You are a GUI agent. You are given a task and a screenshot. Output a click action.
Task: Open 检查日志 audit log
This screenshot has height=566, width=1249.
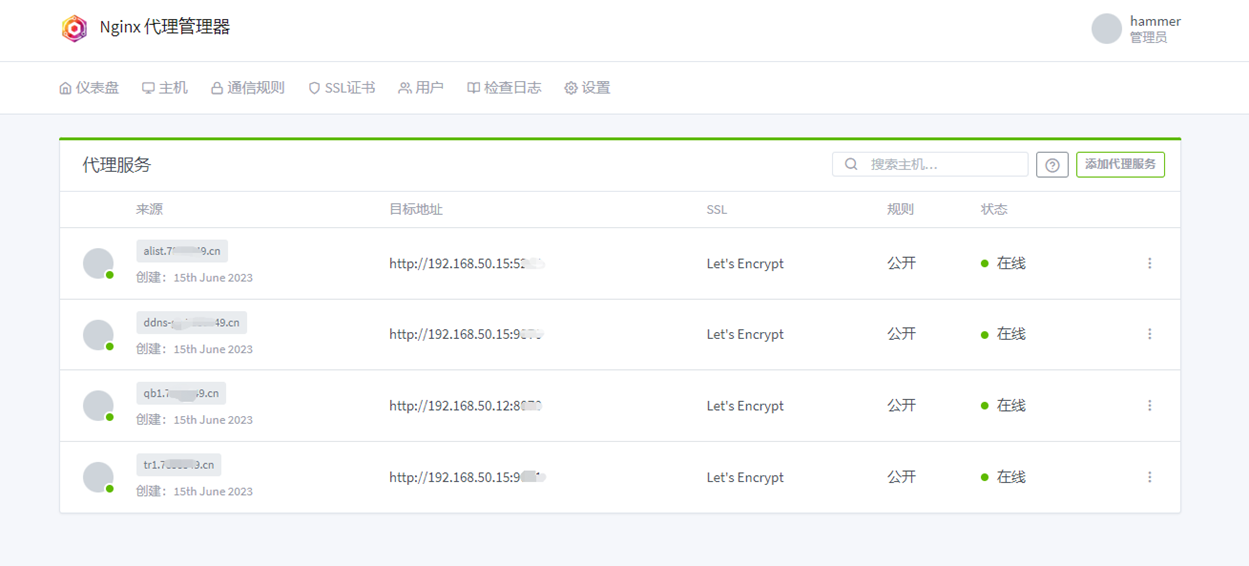(x=504, y=88)
